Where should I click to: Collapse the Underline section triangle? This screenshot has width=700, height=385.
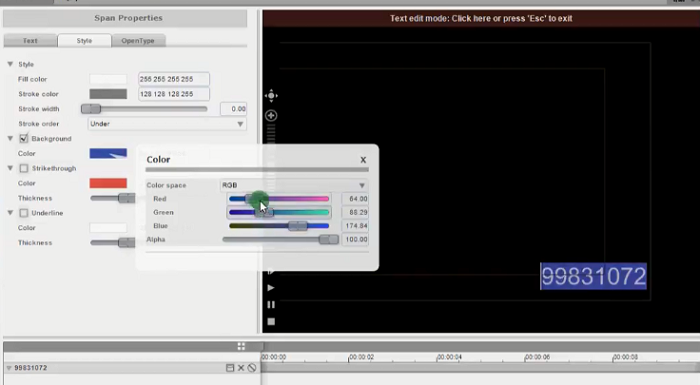10,213
